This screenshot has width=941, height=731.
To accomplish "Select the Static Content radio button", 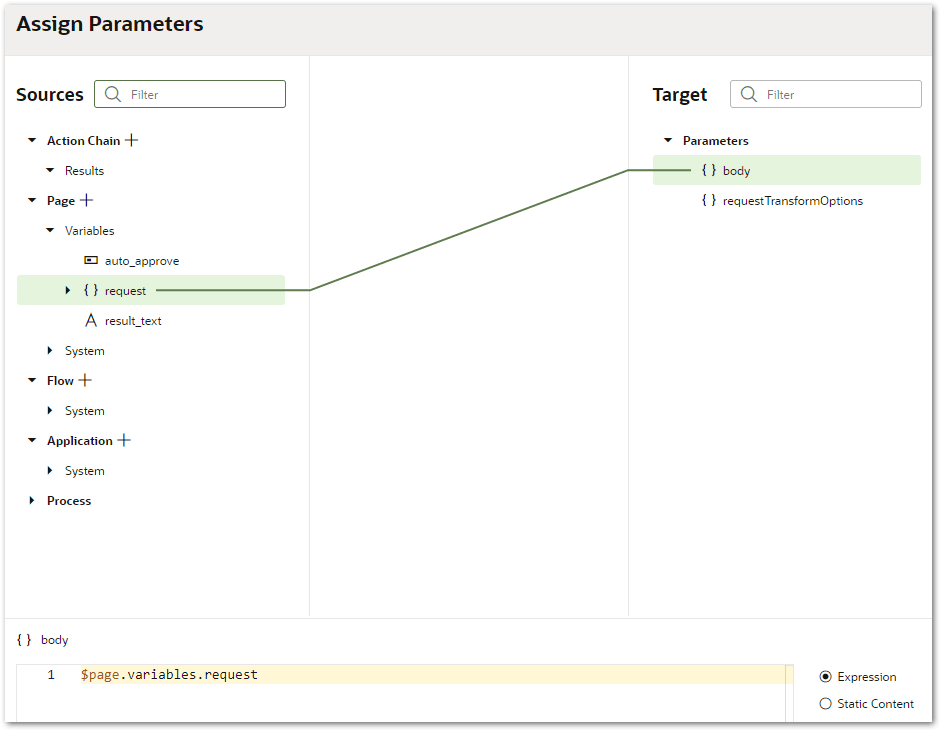I will coord(825,703).
